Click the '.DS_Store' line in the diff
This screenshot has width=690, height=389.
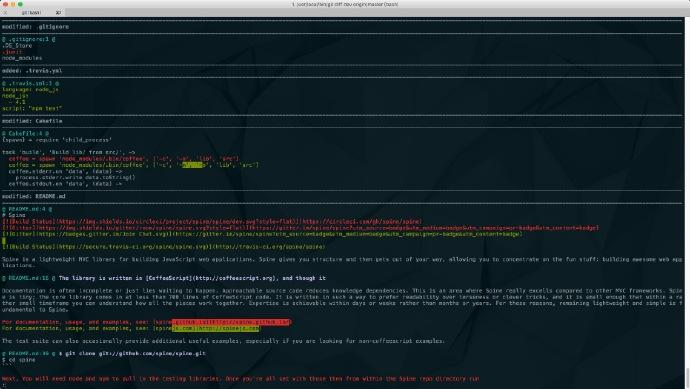coord(17,46)
